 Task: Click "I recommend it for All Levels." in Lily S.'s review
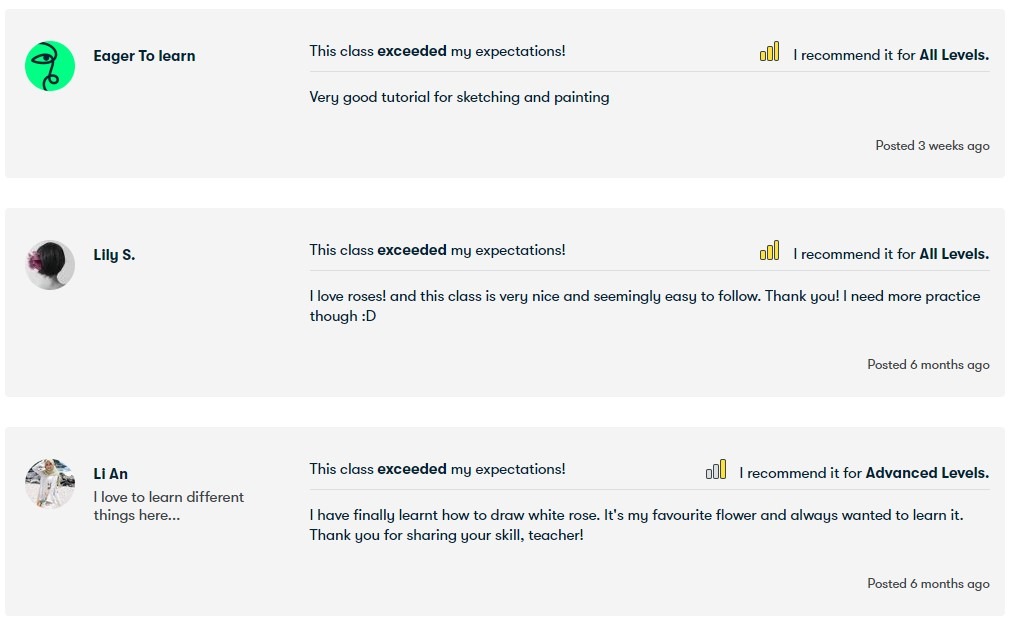(891, 254)
